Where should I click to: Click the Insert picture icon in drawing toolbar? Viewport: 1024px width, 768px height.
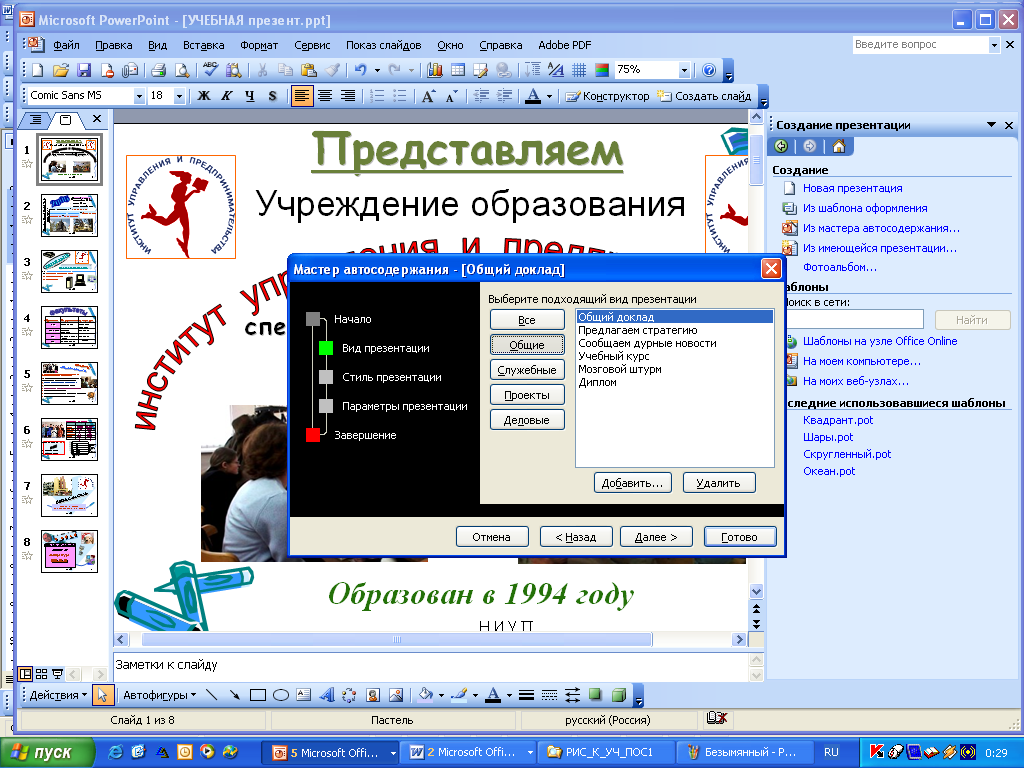click(x=396, y=695)
